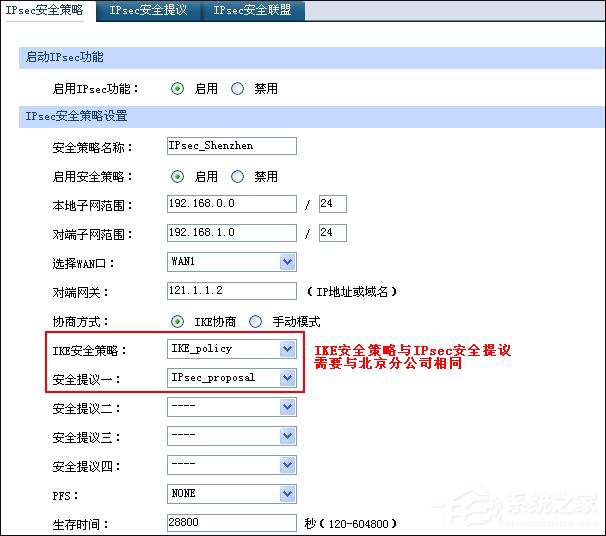Select 禁用 for 启用安全策略
Image resolution: width=606 pixels, height=536 pixels.
[x=237, y=177]
